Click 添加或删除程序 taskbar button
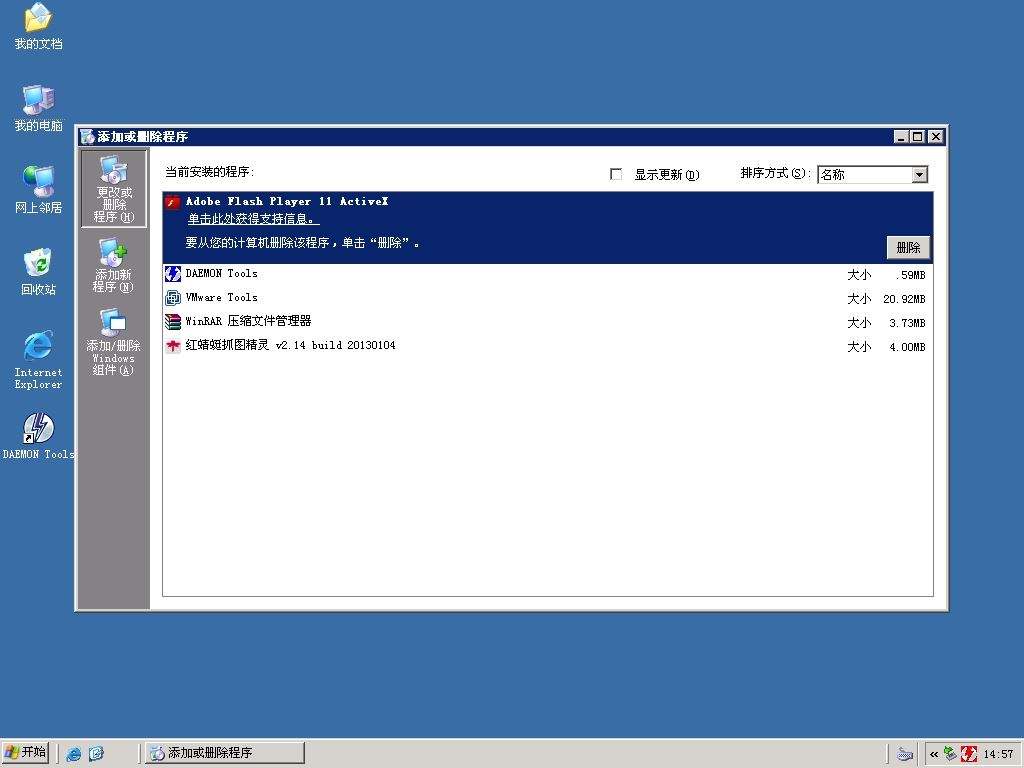The width and height of the screenshot is (1024, 768). (x=225, y=753)
